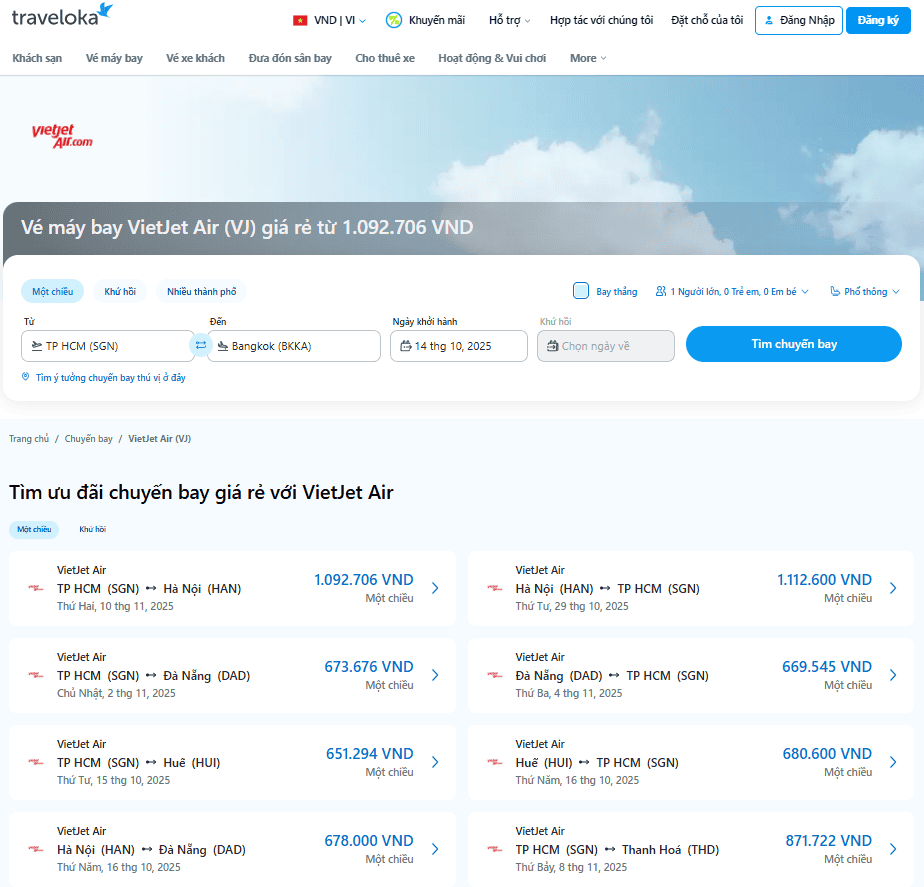Click the VietjetAir.com logo in the banner
The image size is (924, 887).
pos(62,136)
